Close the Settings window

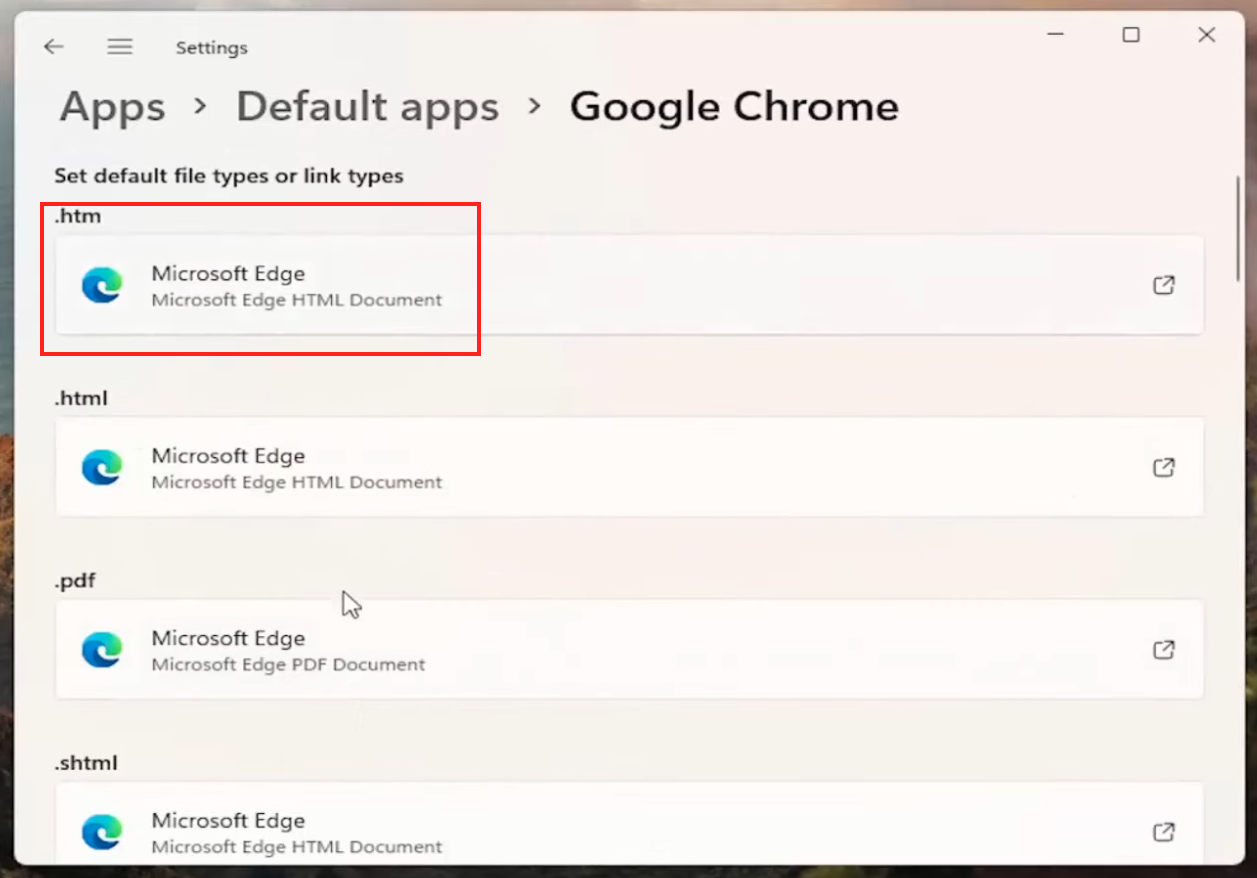[x=1207, y=35]
